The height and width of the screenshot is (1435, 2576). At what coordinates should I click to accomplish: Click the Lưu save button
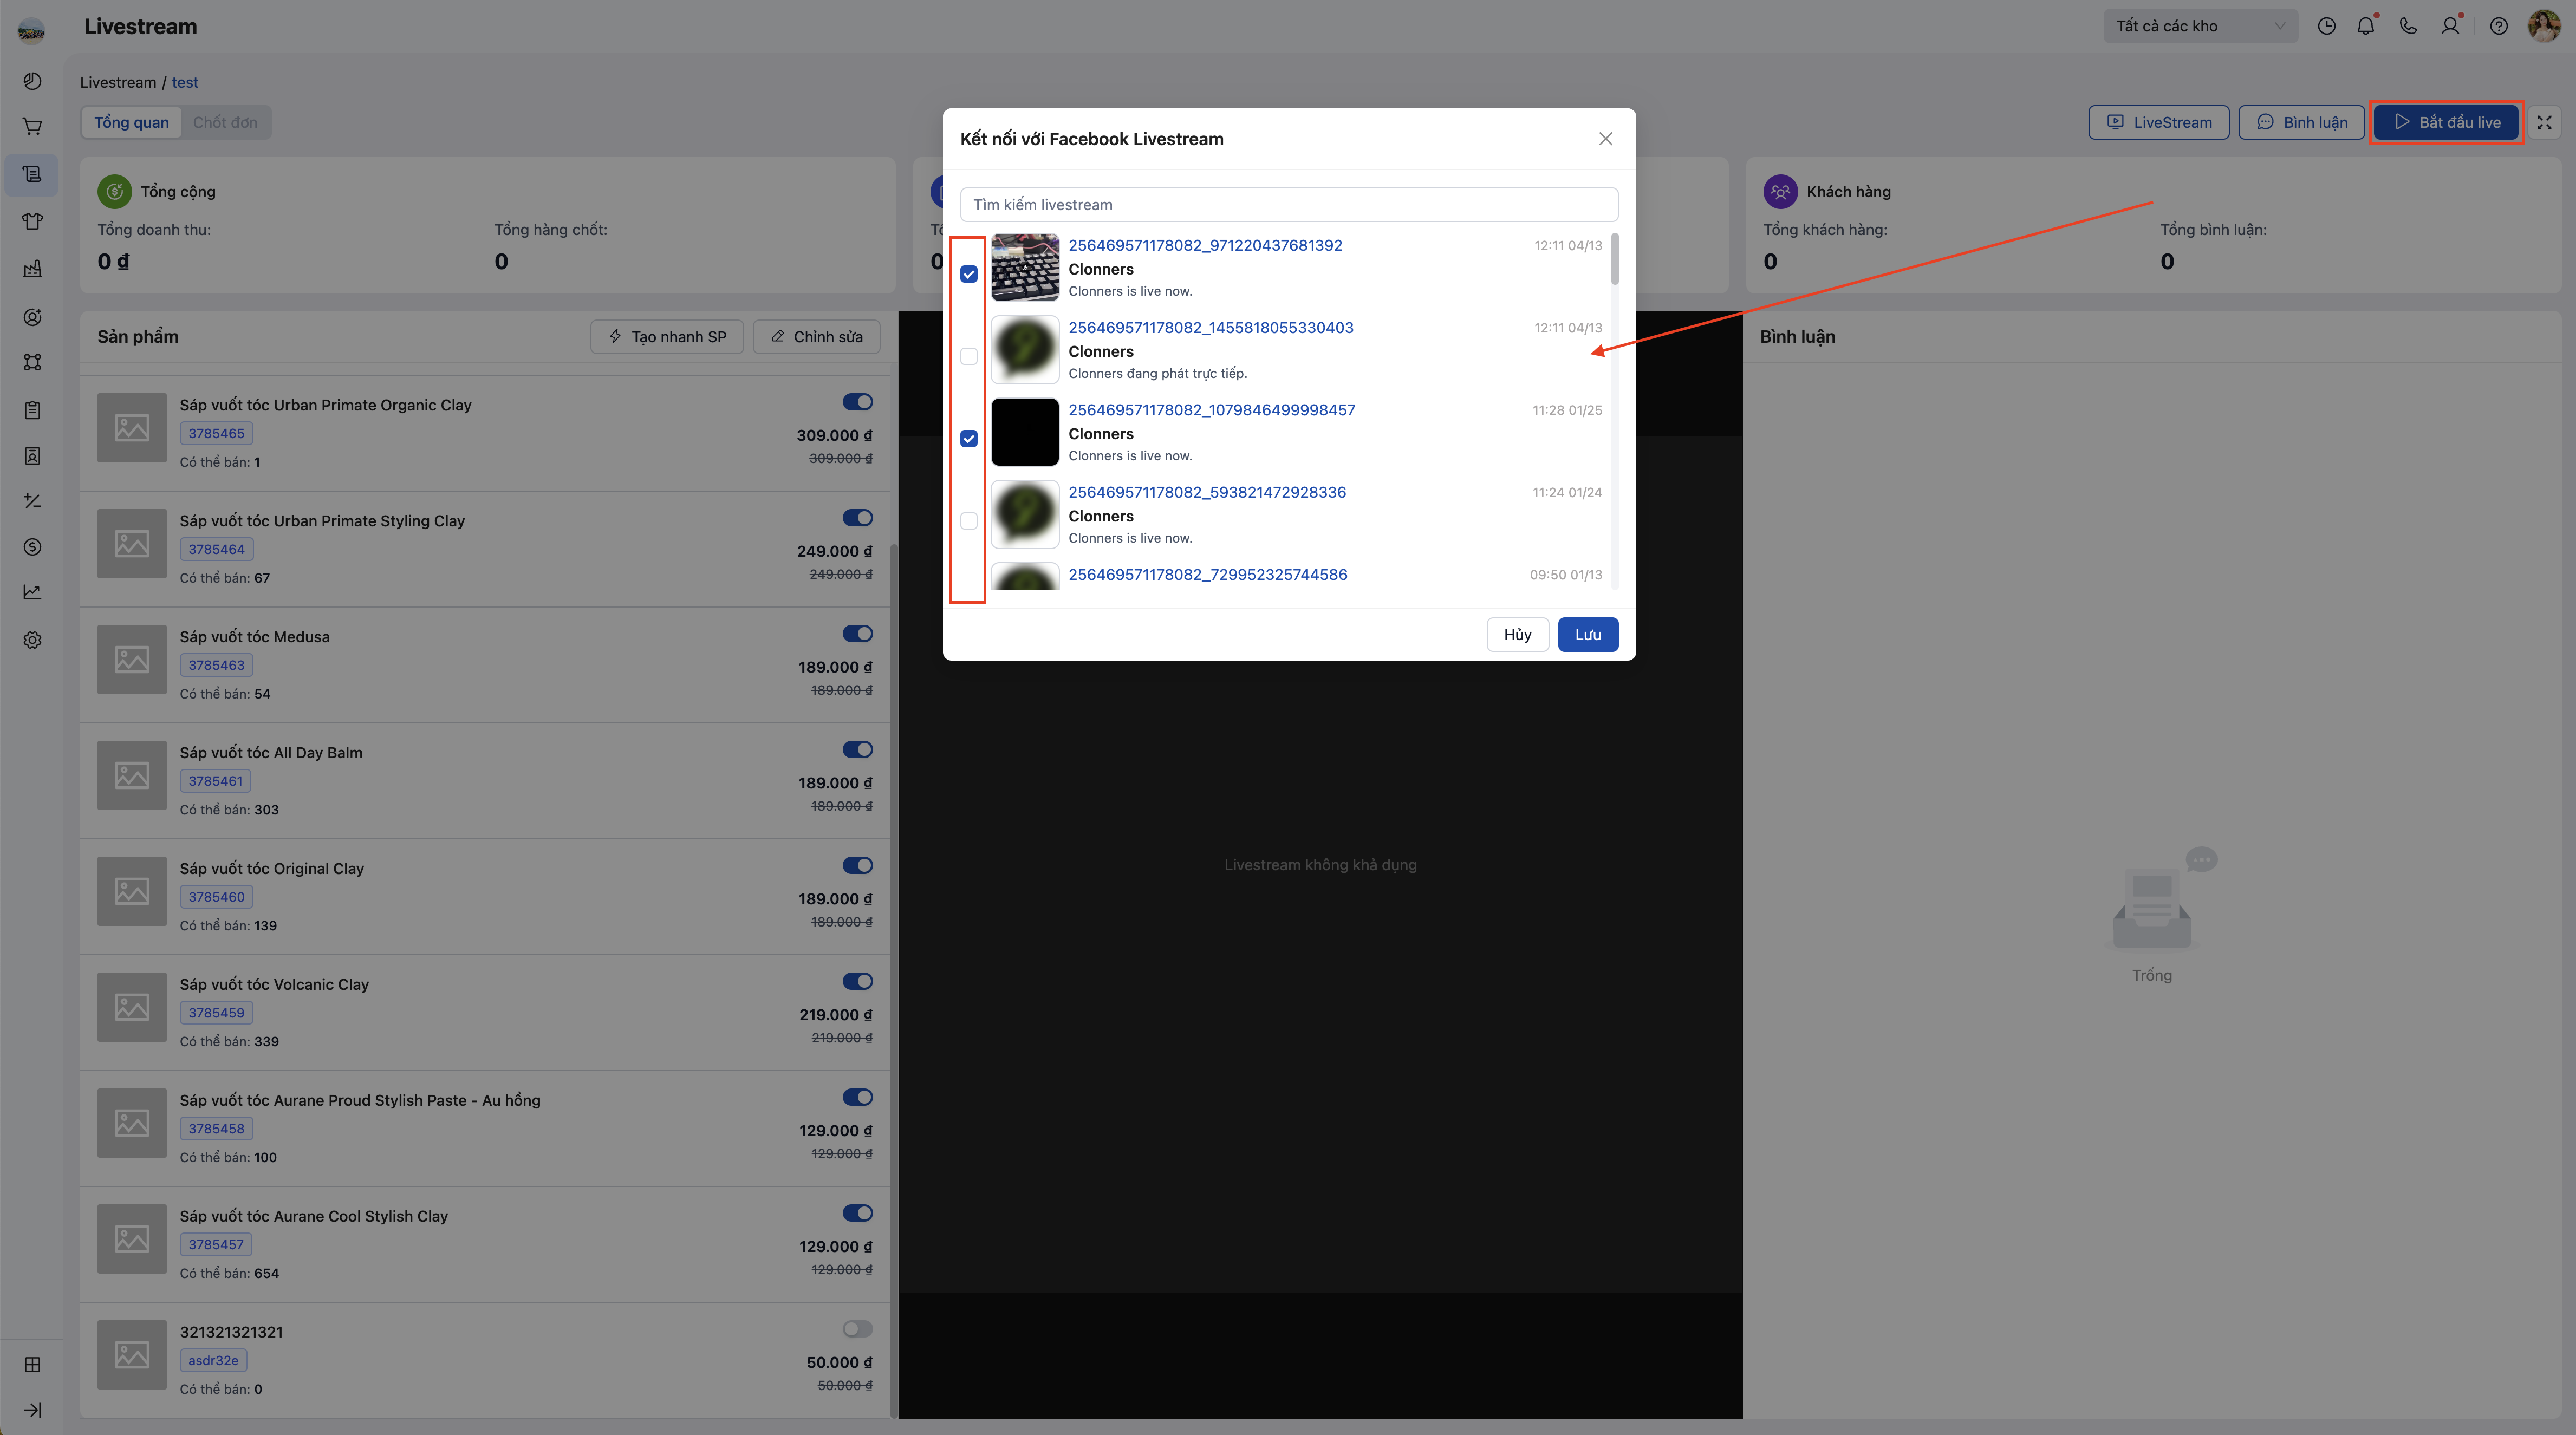[x=1588, y=635]
